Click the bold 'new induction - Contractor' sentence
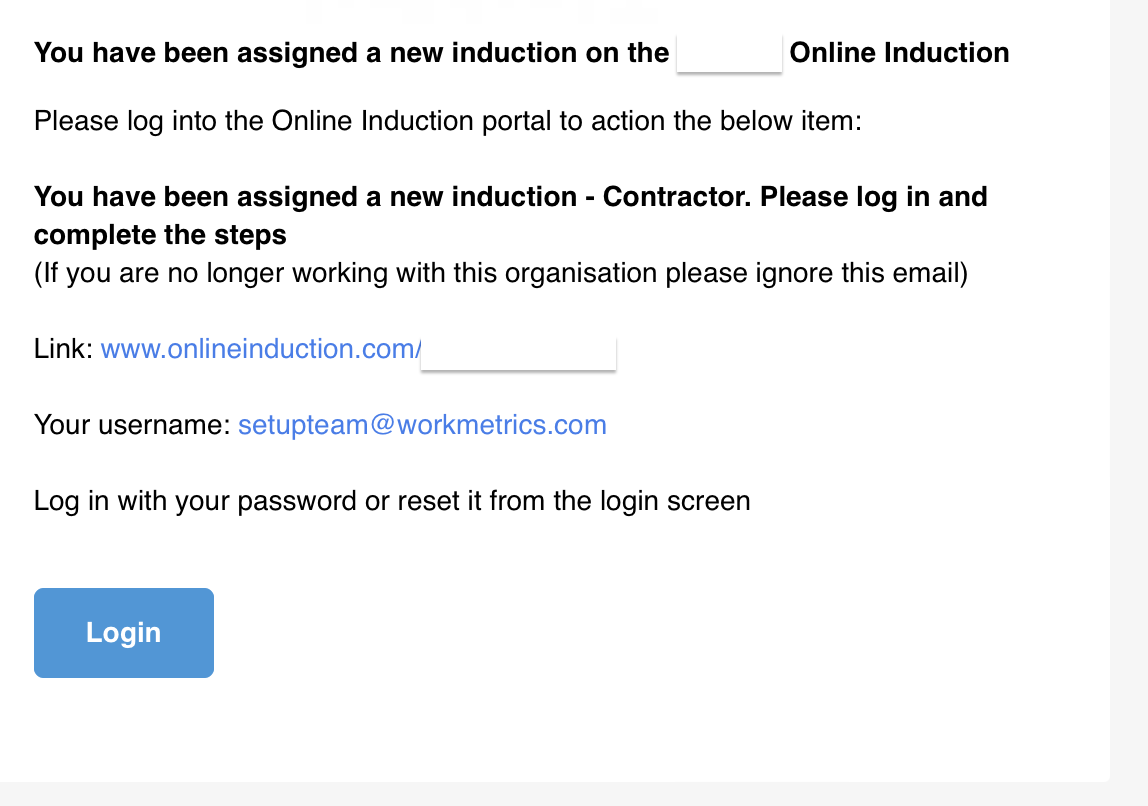The height and width of the screenshot is (806, 1148). point(510,197)
